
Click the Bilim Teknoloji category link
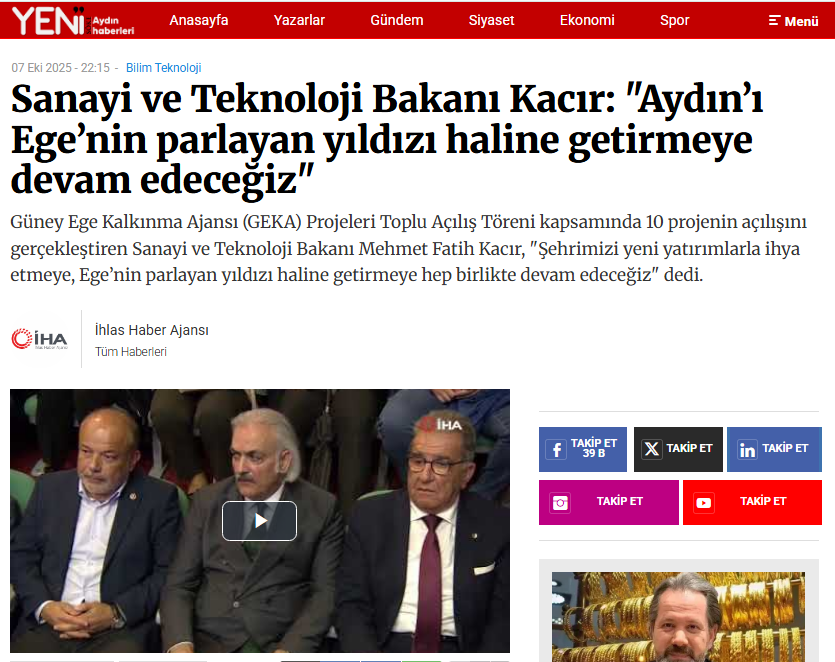tap(163, 68)
